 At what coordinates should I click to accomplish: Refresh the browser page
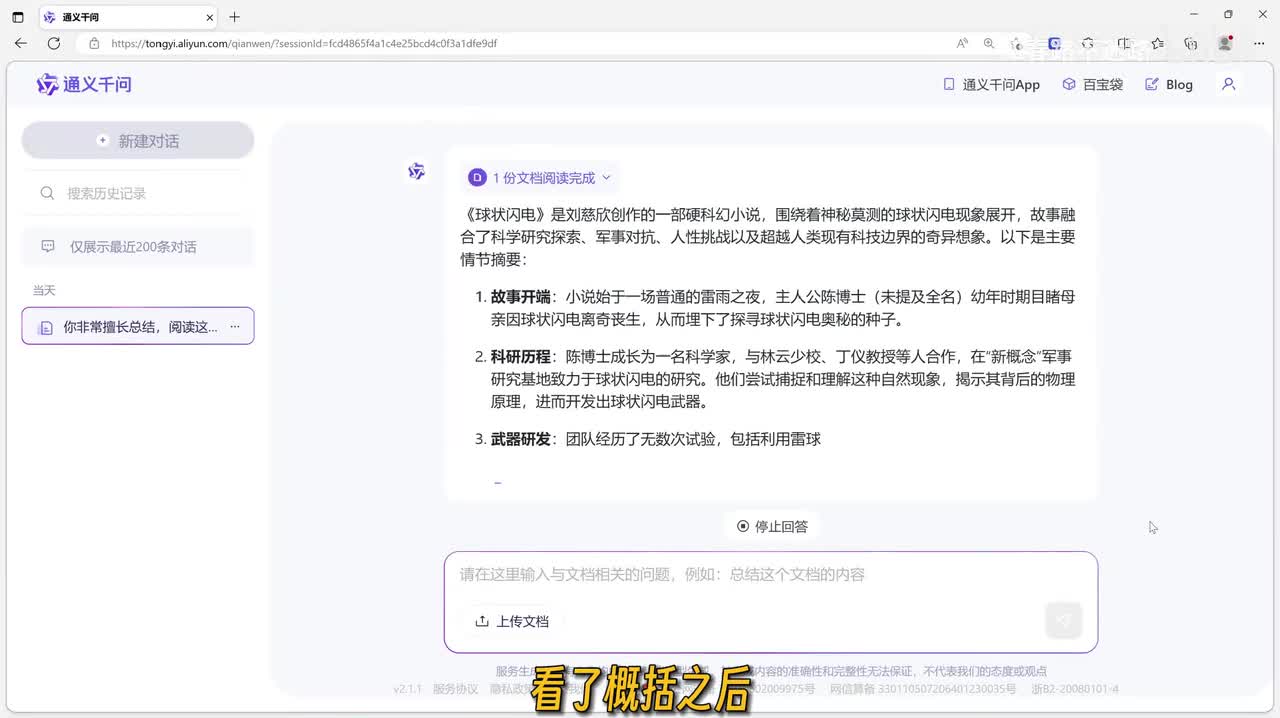pos(54,43)
